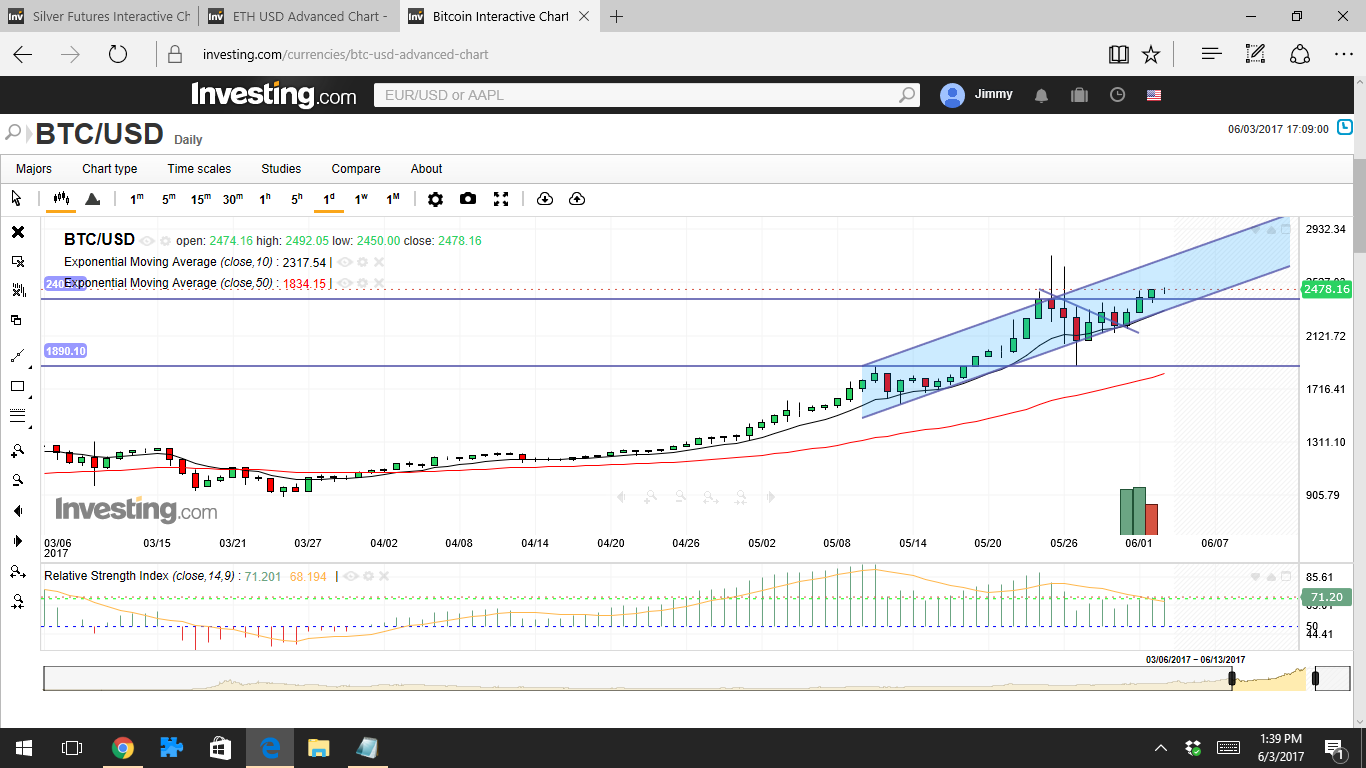The height and width of the screenshot is (768, 1366).
Task: Take a chart snapshot with camera icon
Action: tap(468, 199)
